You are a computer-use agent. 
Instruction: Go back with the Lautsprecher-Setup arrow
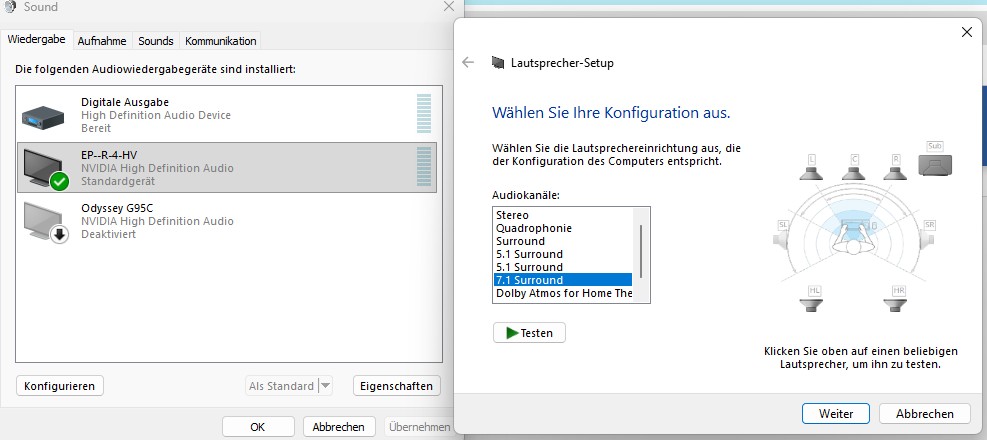click(x=468, y=62)
